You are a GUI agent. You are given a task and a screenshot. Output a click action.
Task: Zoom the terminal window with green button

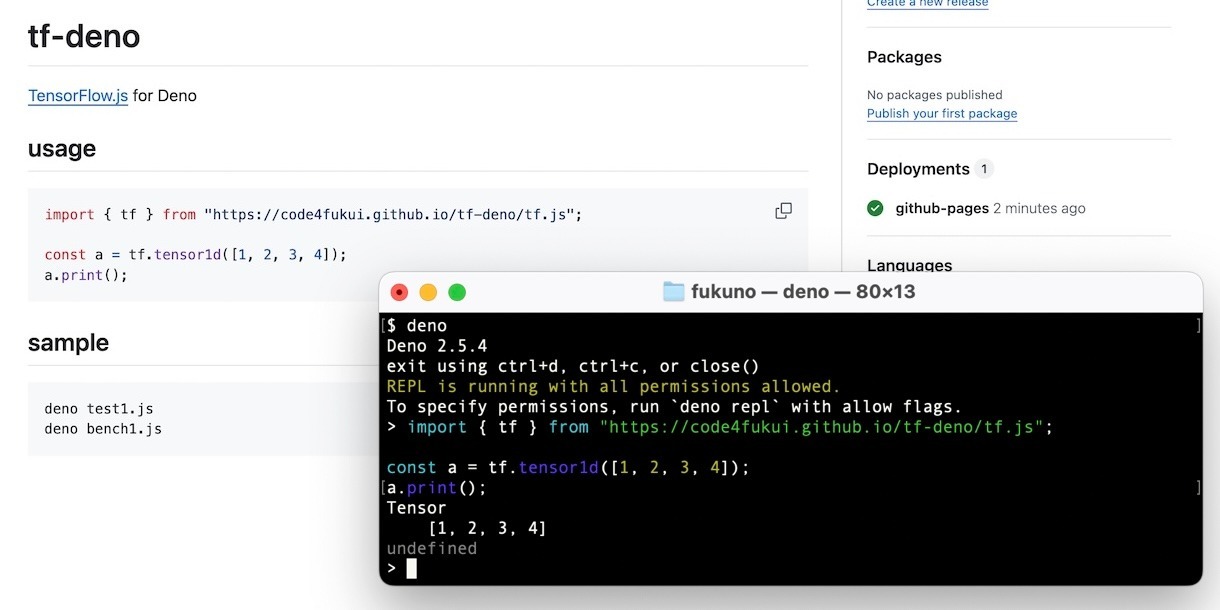[x=457, y=293]
